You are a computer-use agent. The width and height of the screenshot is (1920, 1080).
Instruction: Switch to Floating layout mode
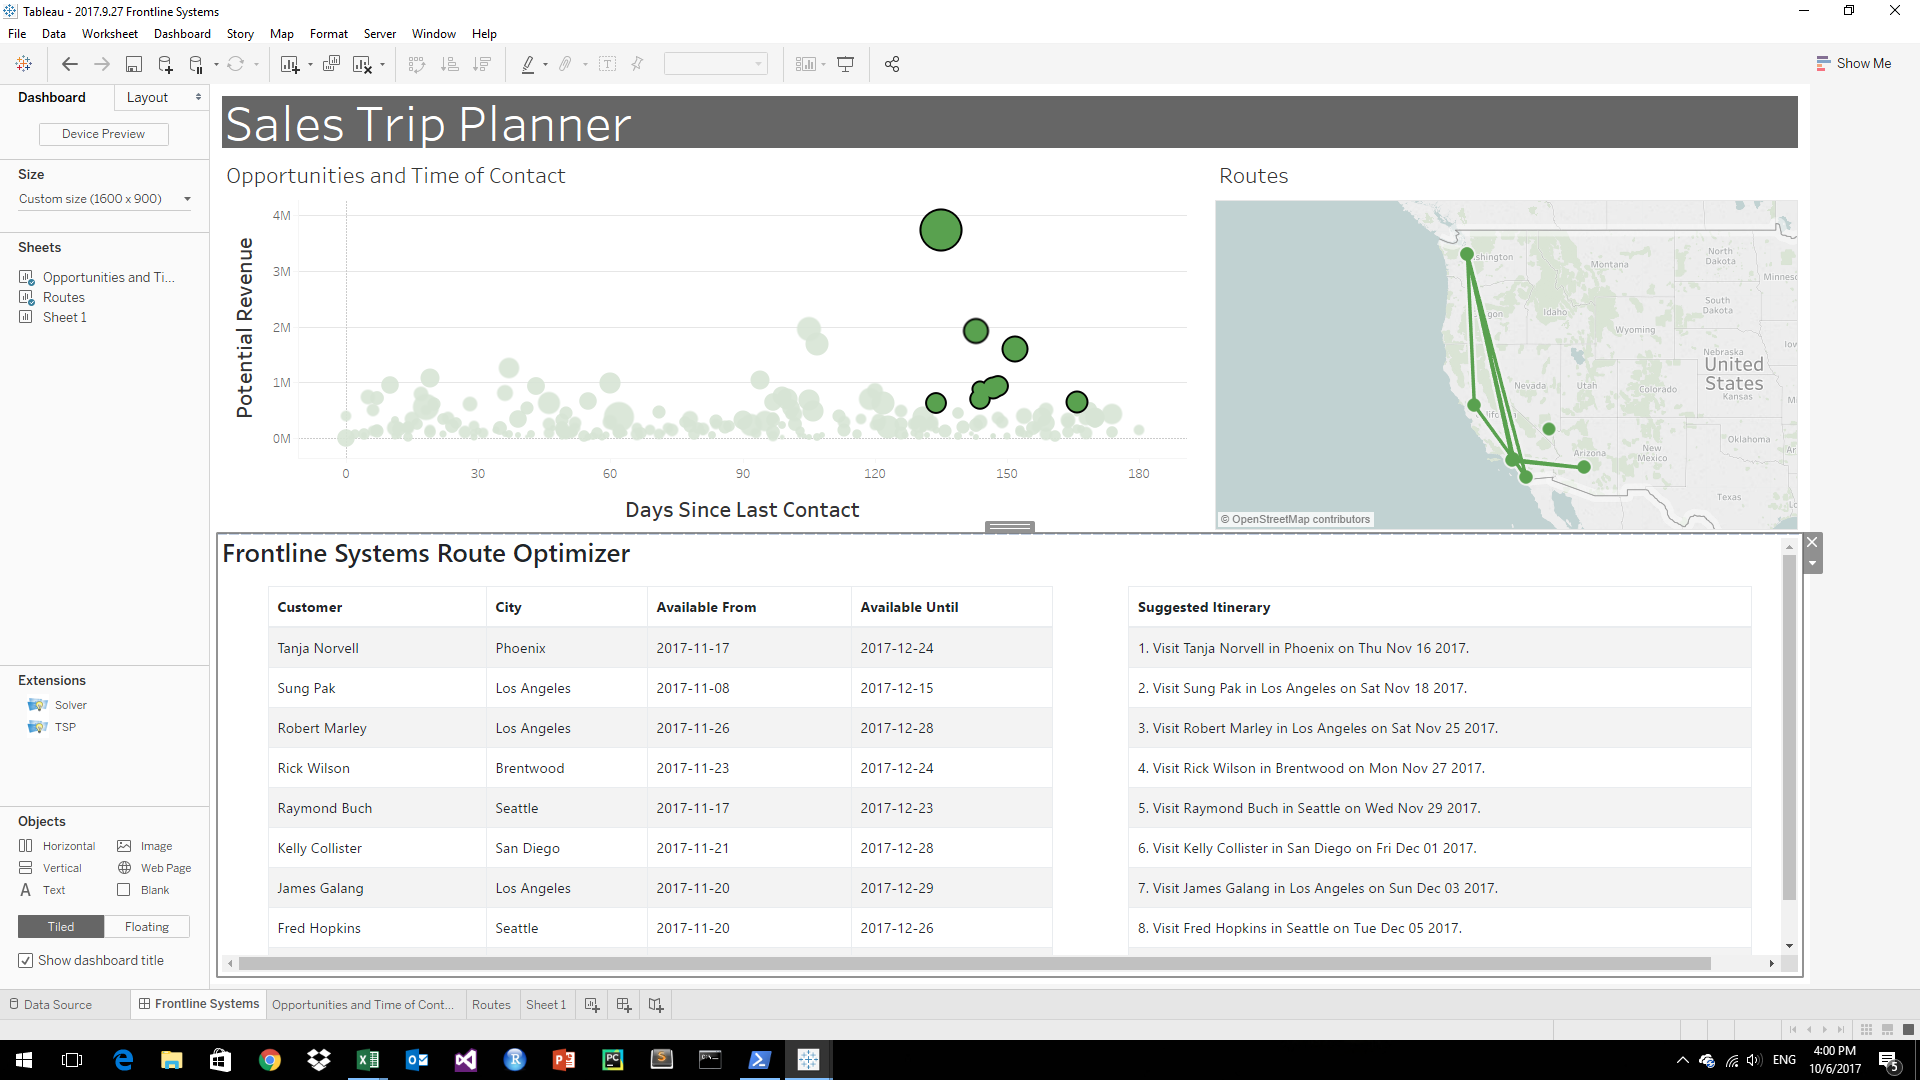147,927
